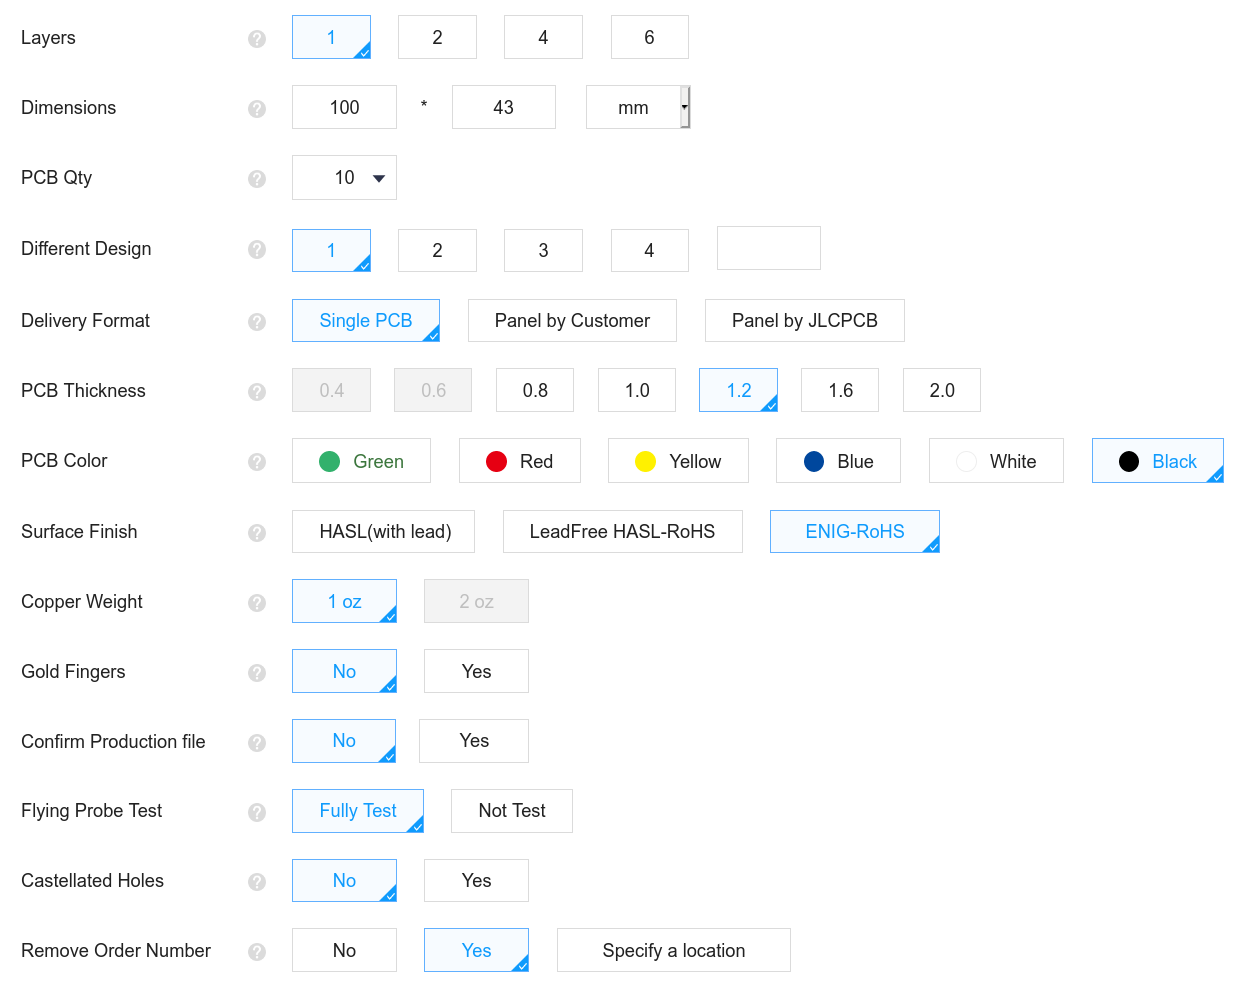Show the Remove Order Number help tooltip

click(x=257, y=952)
